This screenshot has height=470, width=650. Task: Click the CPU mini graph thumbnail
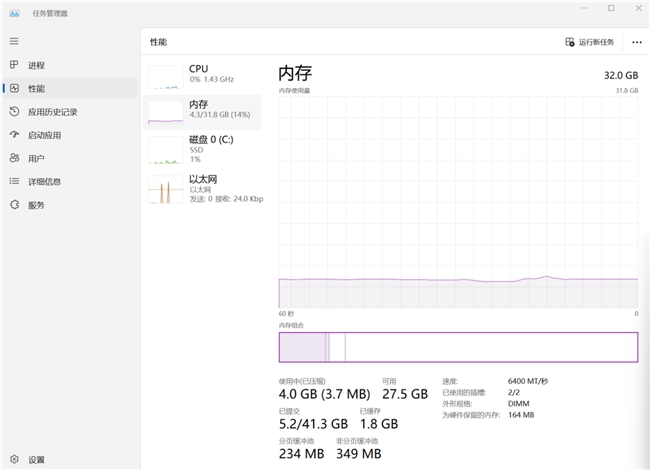pyautogui.click(x=166, y=77)
